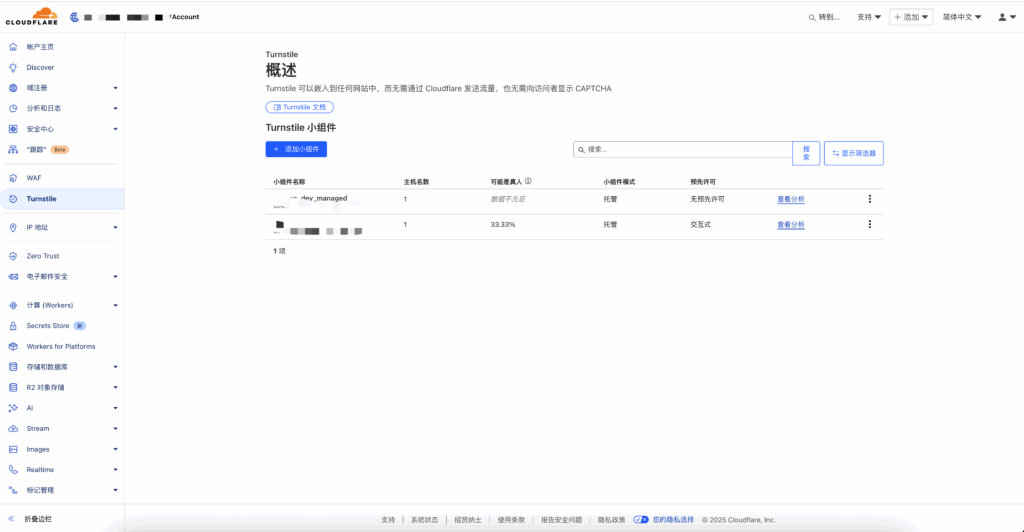Open 报告安全问题 footer link
The height and width of the screenshot is (532, 1024).
click(561, 520)
